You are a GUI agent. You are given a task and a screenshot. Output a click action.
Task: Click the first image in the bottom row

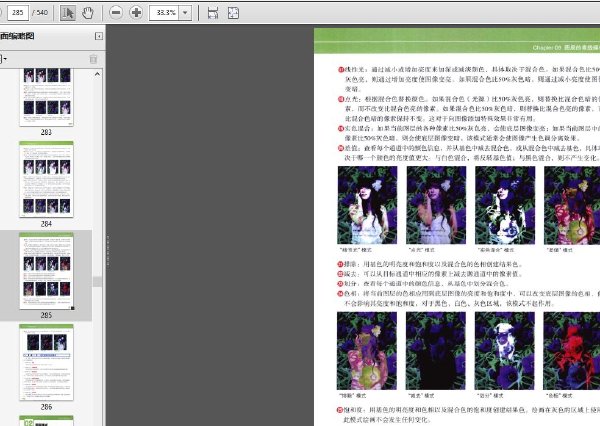pyautogui.click(x=367, y=351)
